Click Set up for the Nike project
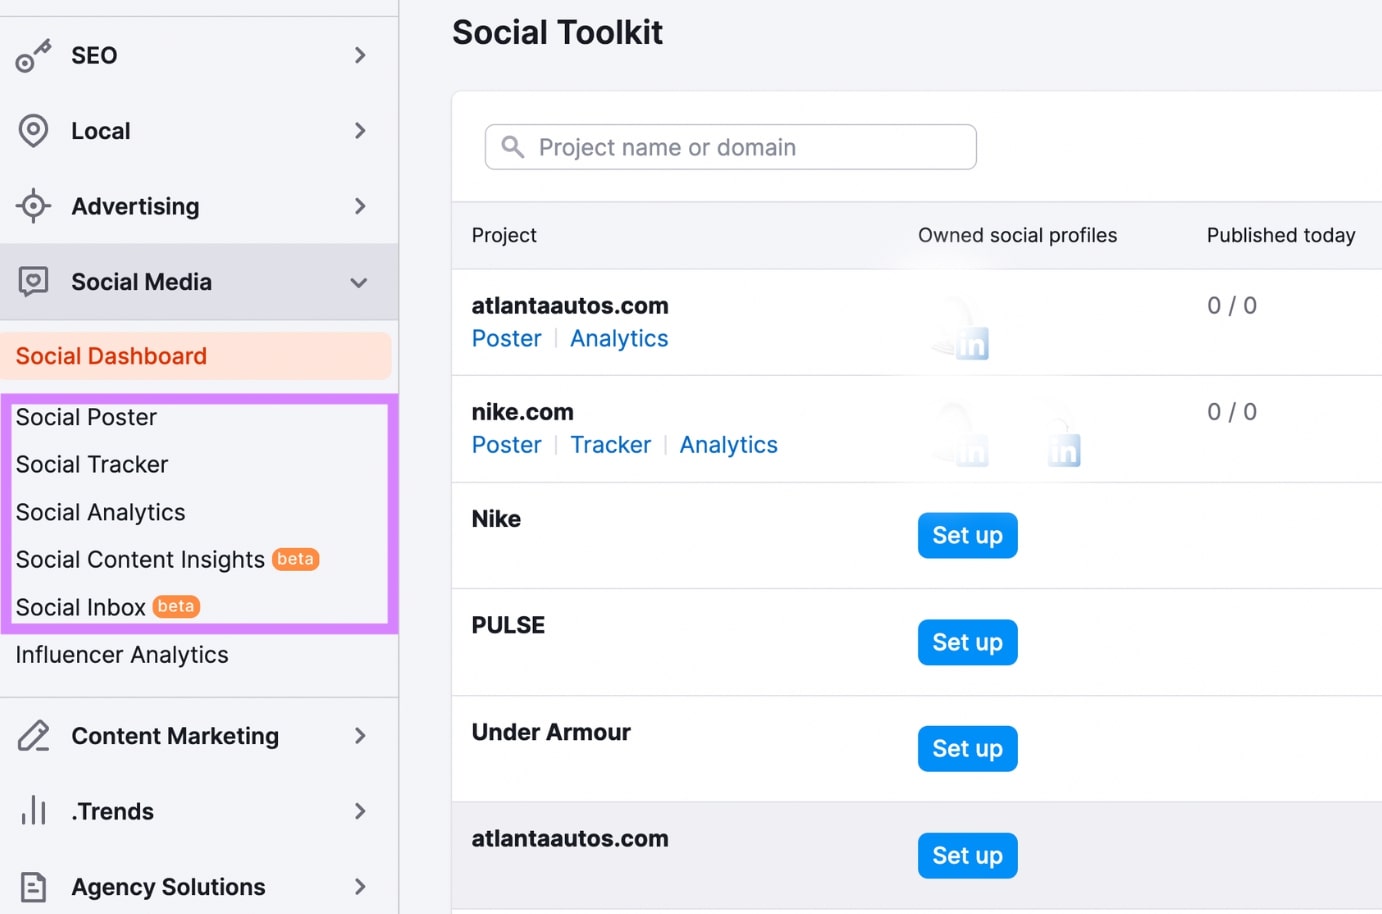 pyautogui.click(x=966, y=535)
